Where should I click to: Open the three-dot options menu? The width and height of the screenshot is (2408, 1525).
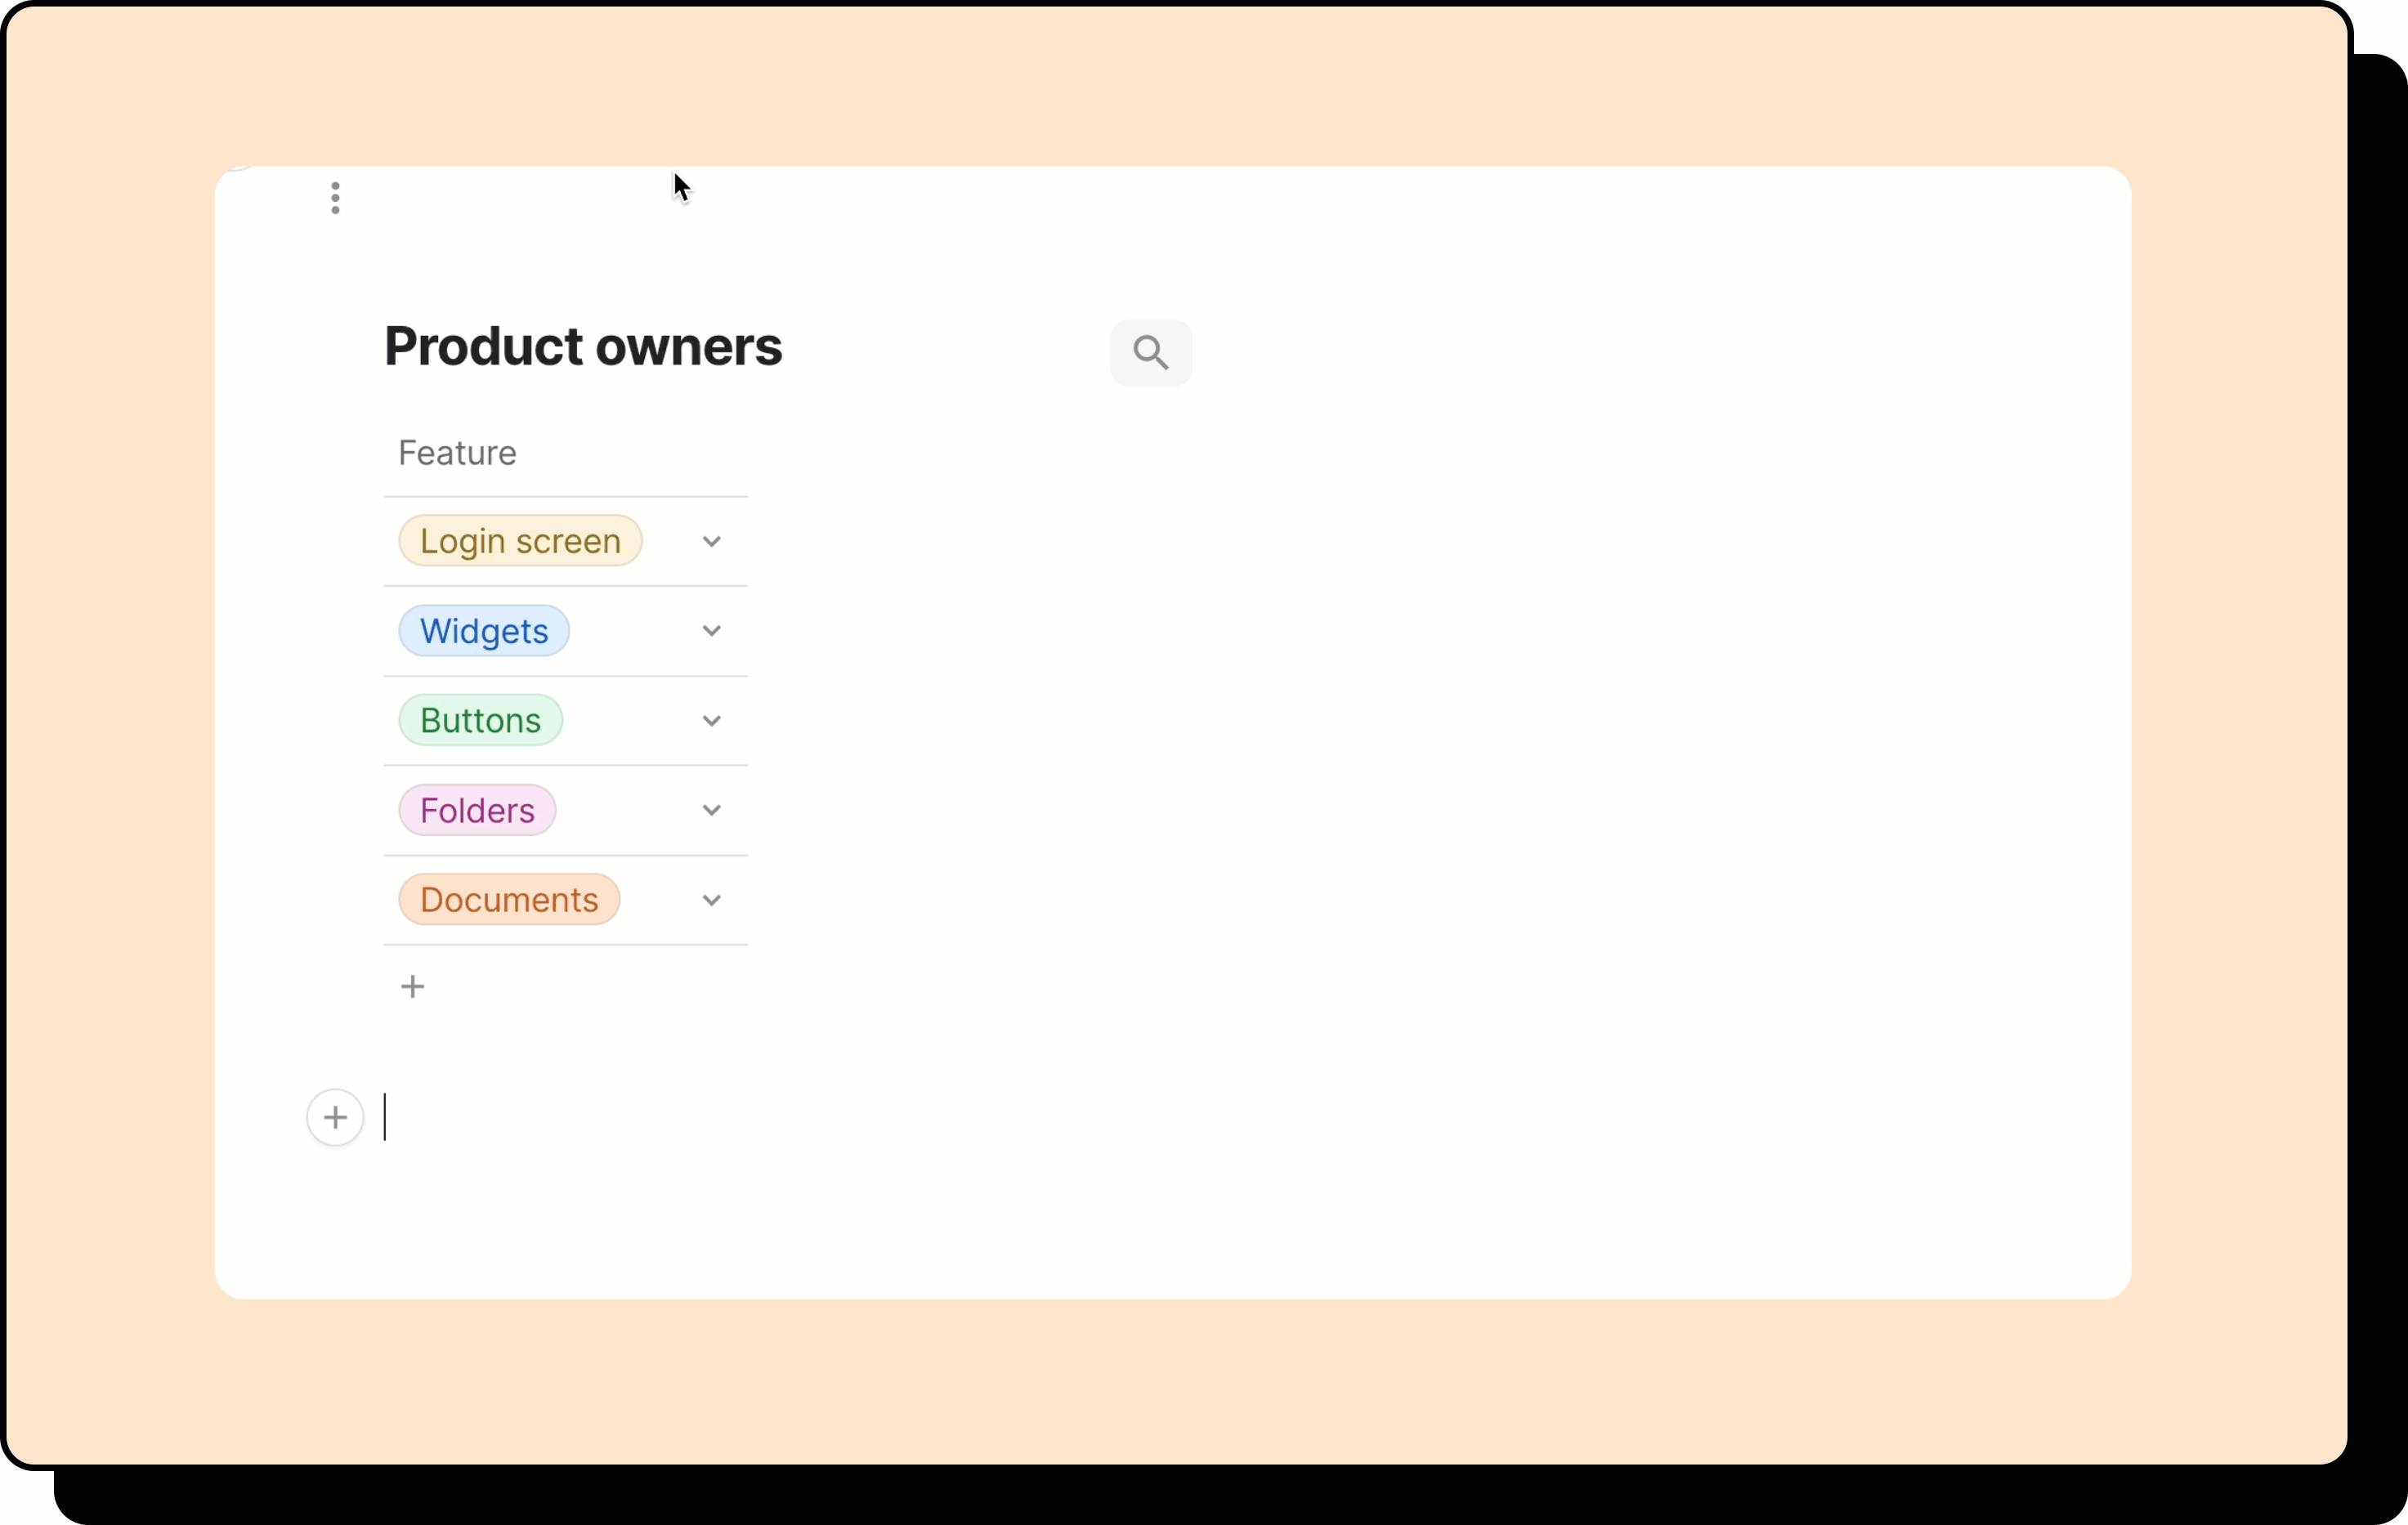(336, 198)
